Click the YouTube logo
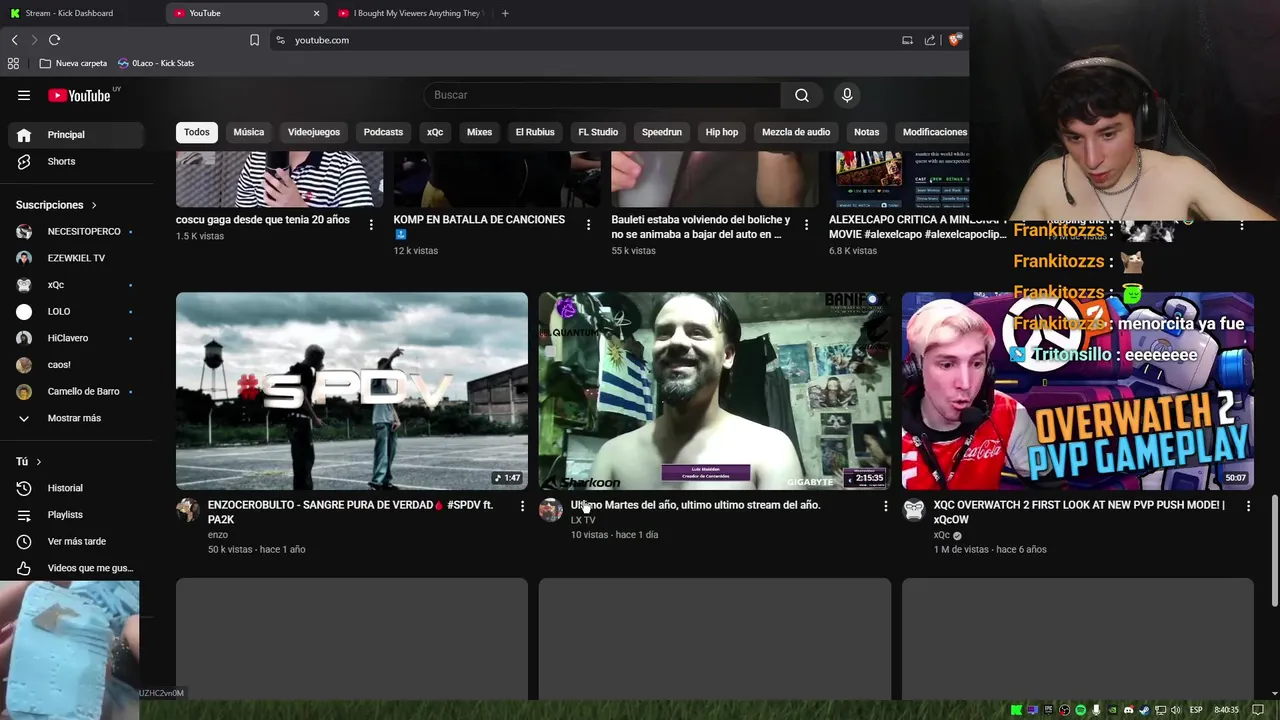Image resolution: width=1280 pixels, height=720 pixels. click(x=79, y=95)
